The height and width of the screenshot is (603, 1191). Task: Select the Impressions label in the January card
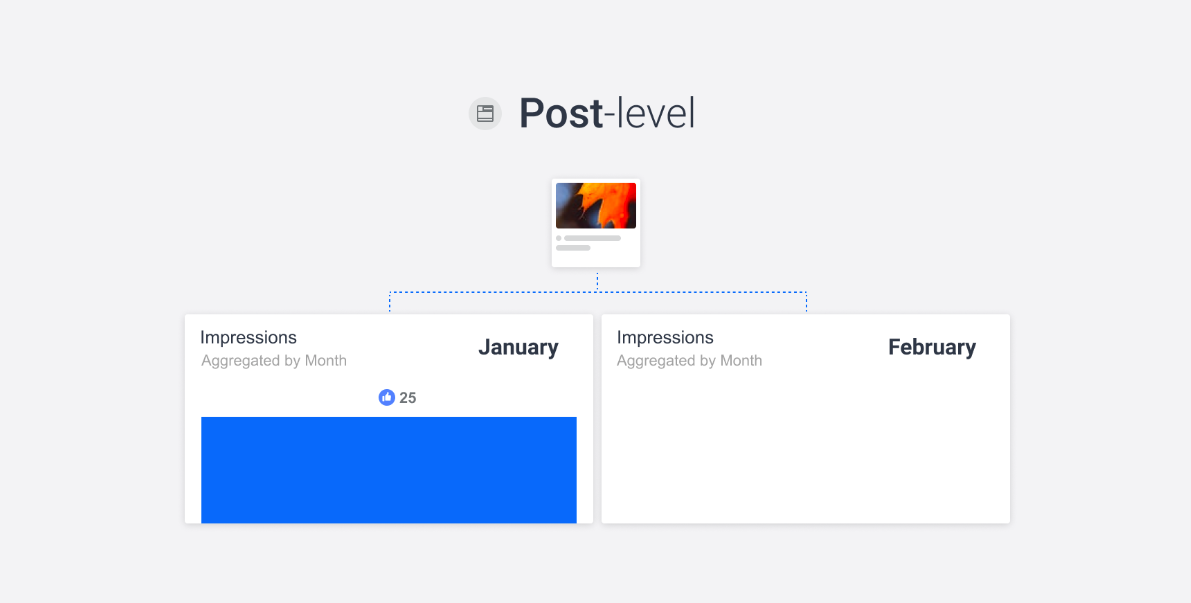click(248, 338)
